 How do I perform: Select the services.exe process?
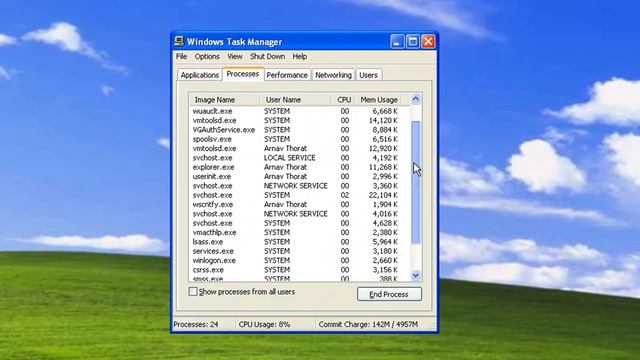click(x=299, y=251)
